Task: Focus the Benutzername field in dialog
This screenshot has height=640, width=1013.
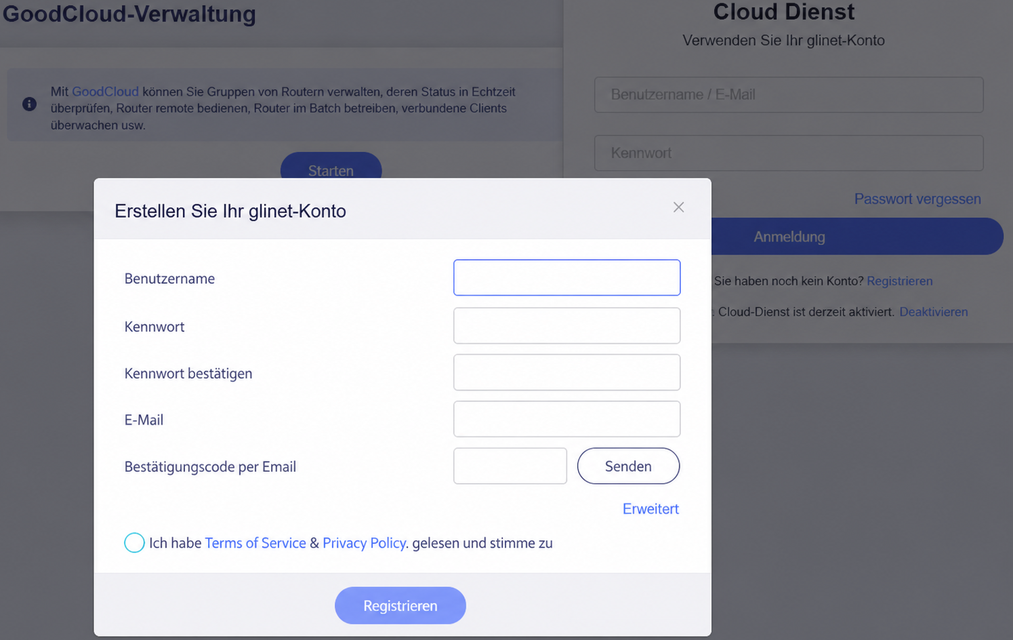Action: (567, 278)
